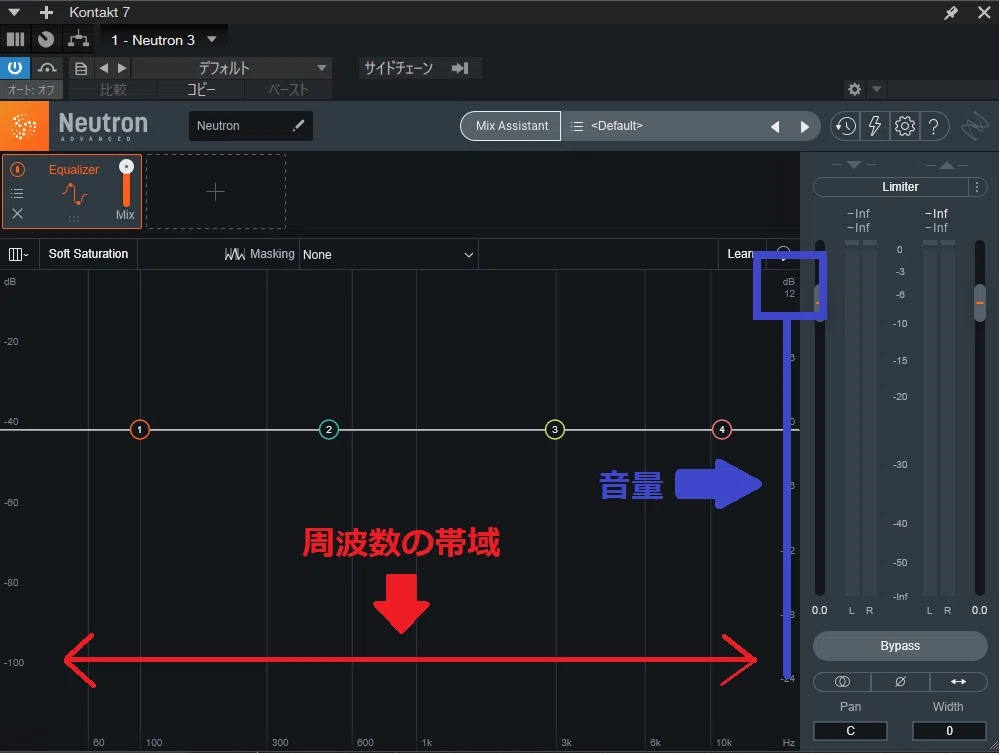Click the コピー button
1000x754 pixels.
coord(201,89)
